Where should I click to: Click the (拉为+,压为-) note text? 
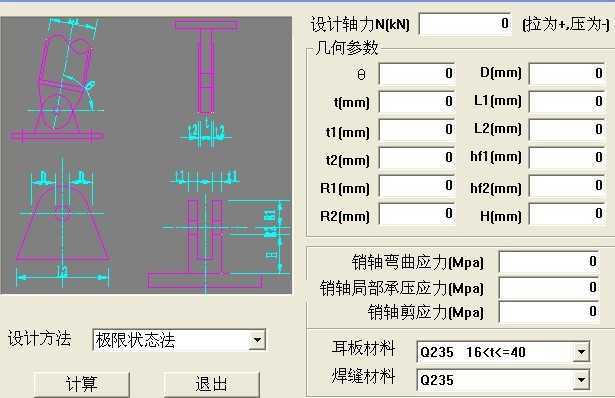point(566,24)
